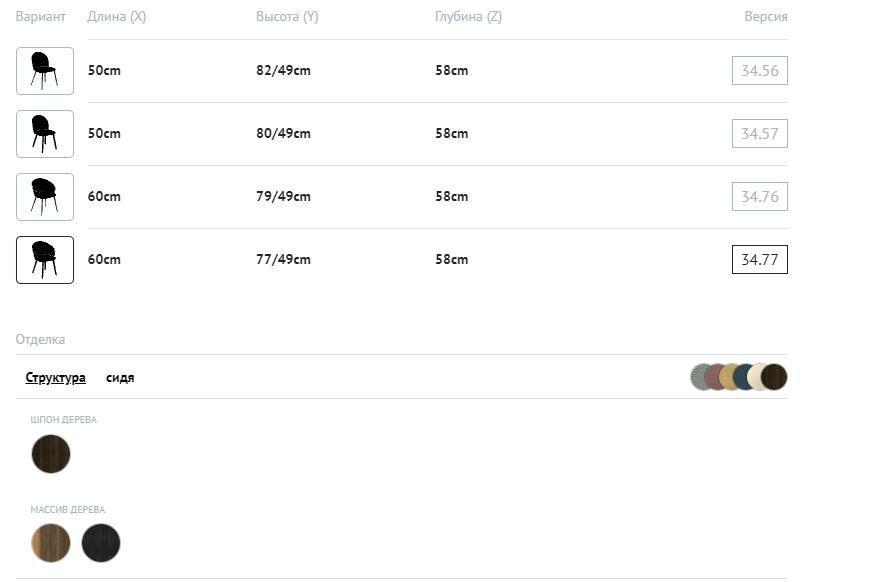Click the Версия column header
The height and width of the screenshot is (582, 870).
pyautogui.click(x=765, y=17)
